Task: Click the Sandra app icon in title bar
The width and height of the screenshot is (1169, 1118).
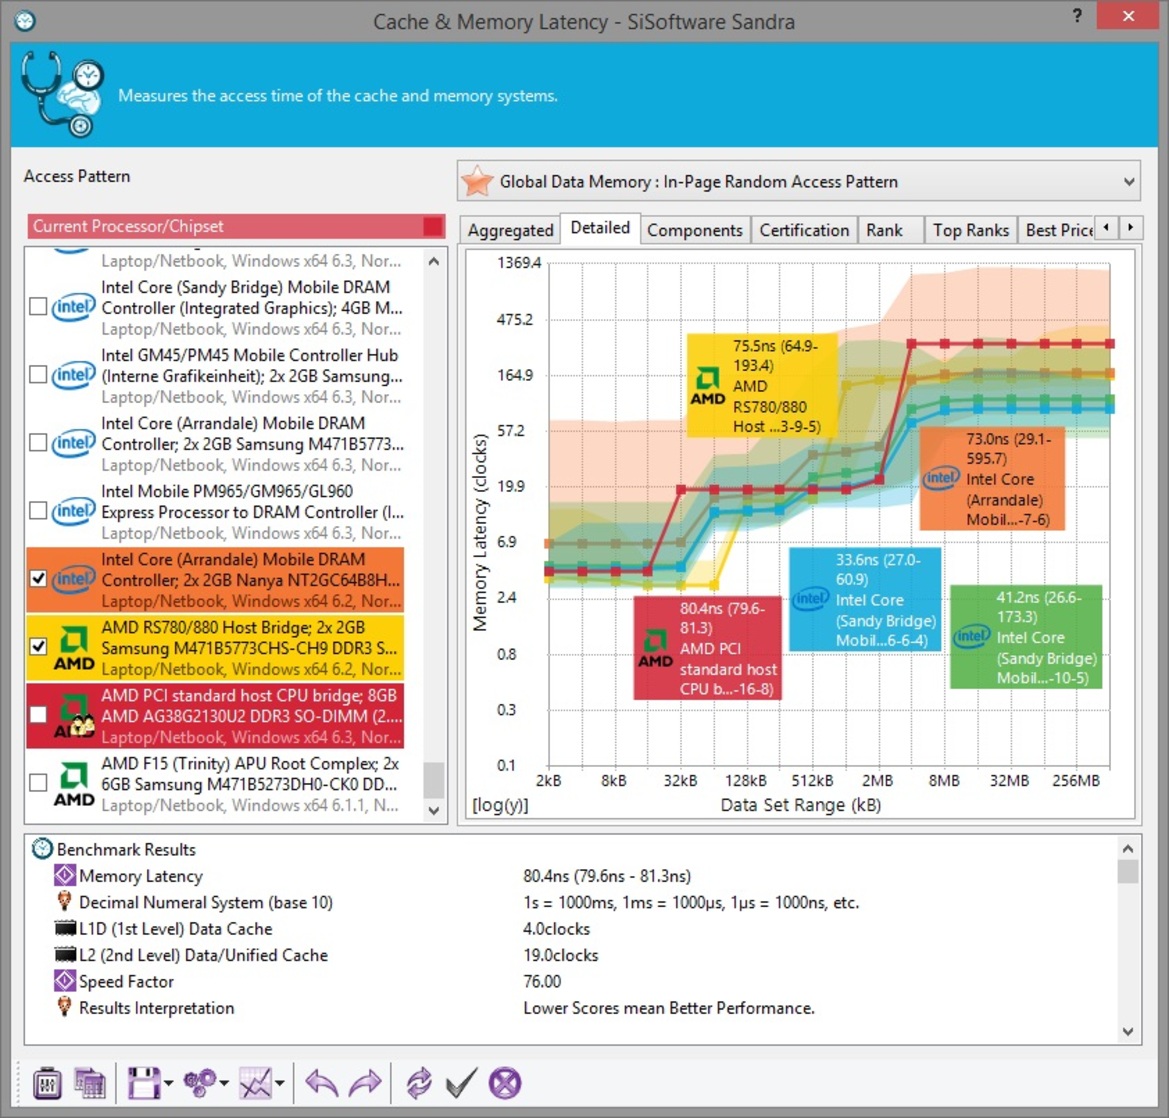Action: 25,21
